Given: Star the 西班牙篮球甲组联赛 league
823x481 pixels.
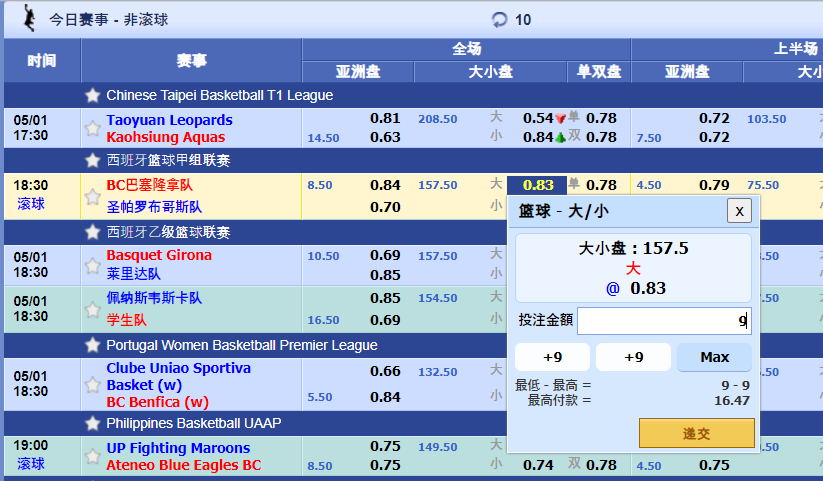Looking at the screenshot, I should 93,160.
